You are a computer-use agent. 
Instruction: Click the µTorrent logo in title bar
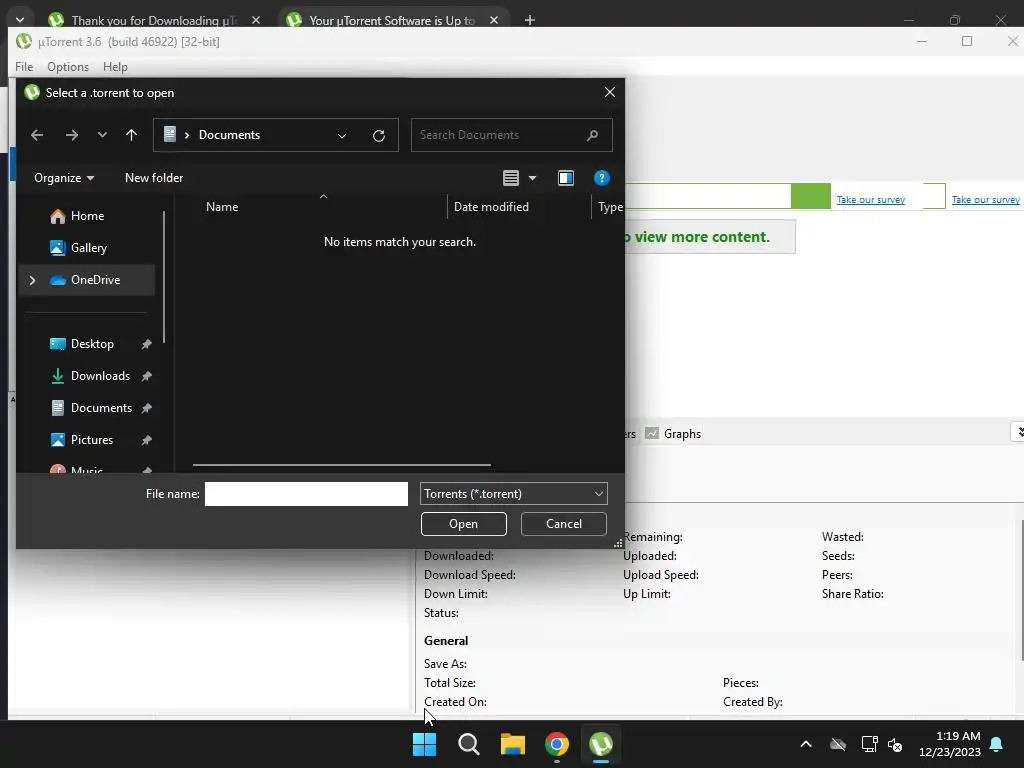[x=24, y=42]
